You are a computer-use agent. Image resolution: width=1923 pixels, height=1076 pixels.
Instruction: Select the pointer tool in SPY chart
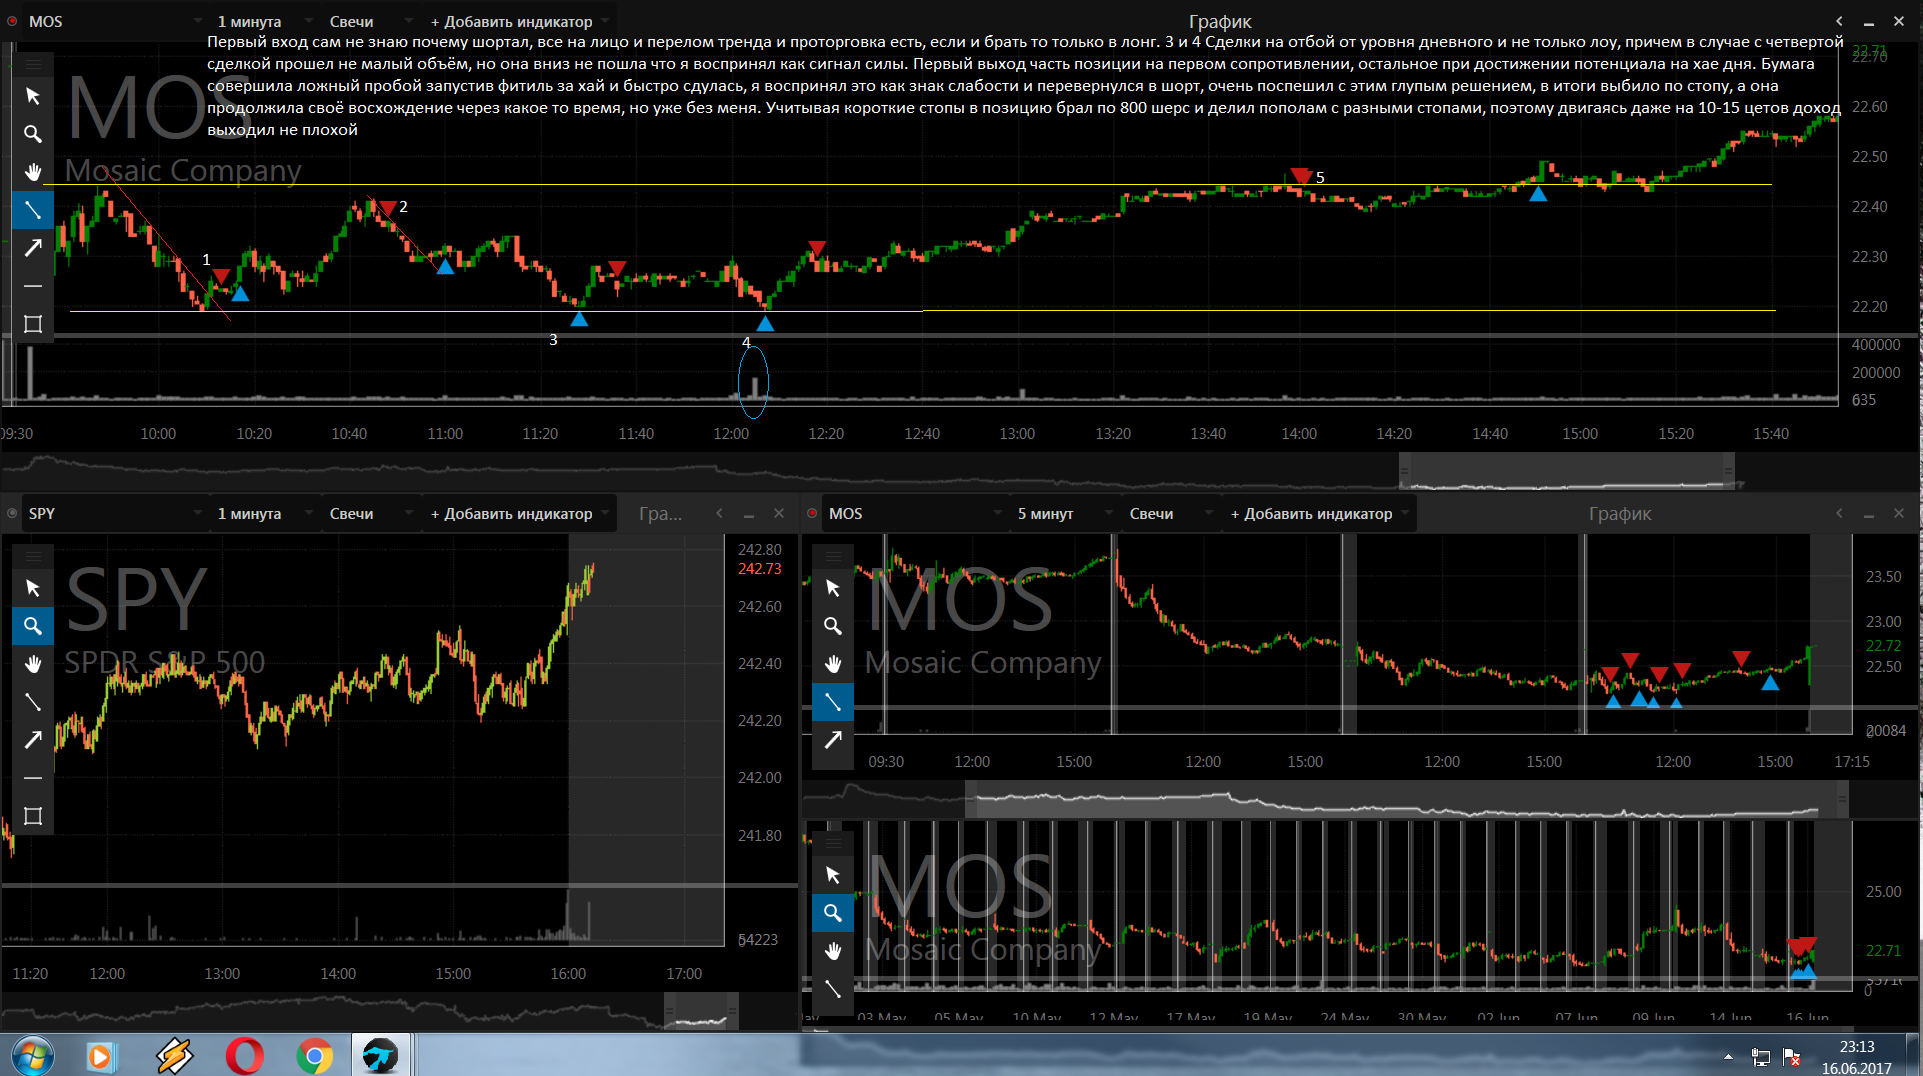(32, 588)
